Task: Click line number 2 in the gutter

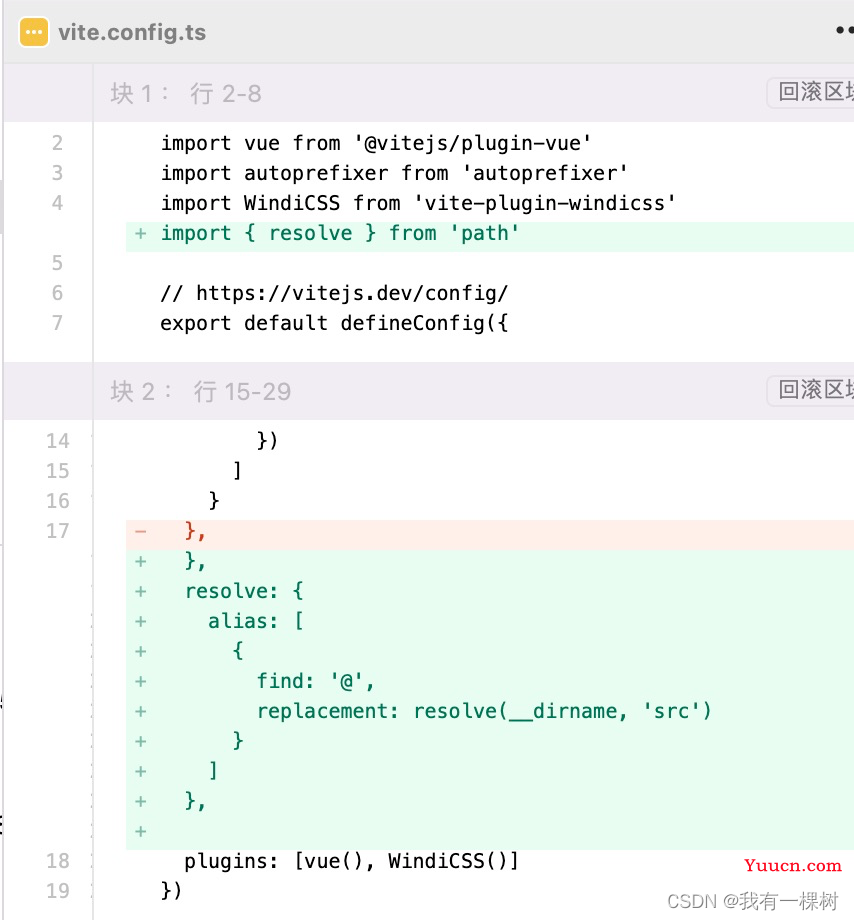Action: [x=57, y=143]
